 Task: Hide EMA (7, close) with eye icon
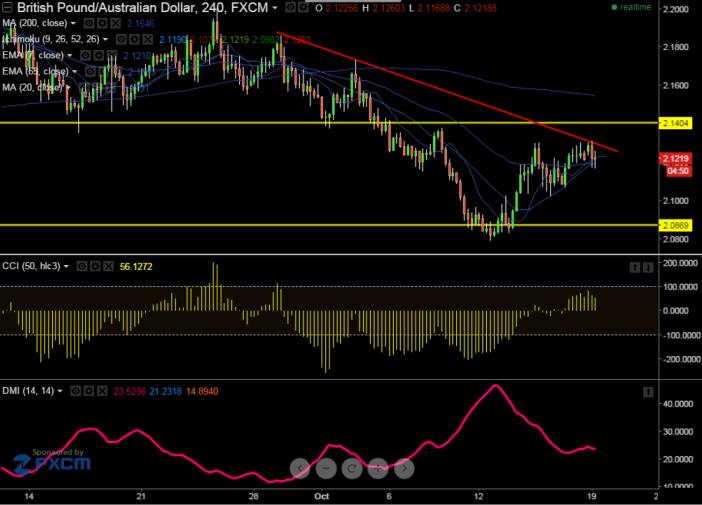(x=86, y=56)
